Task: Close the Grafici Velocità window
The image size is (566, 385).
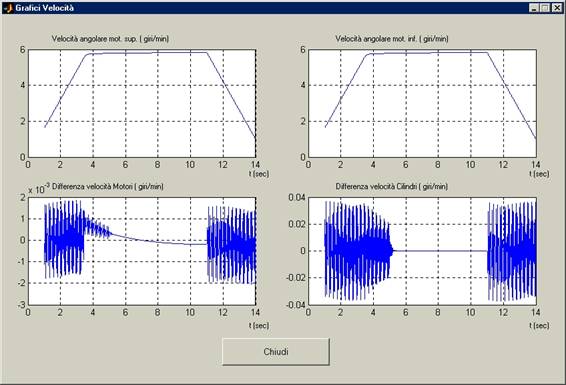Action: (x=557, y=8)
